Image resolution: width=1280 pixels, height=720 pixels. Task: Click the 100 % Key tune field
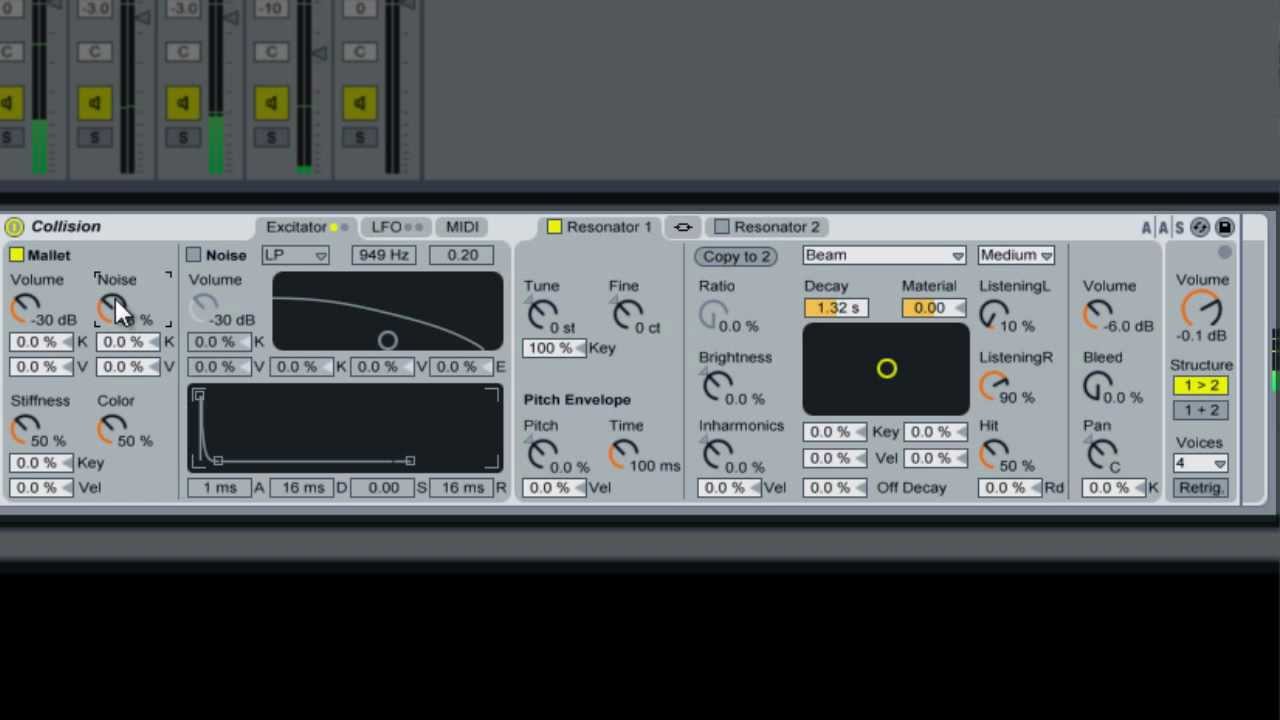pyautogui.click(x=553, y=348)
